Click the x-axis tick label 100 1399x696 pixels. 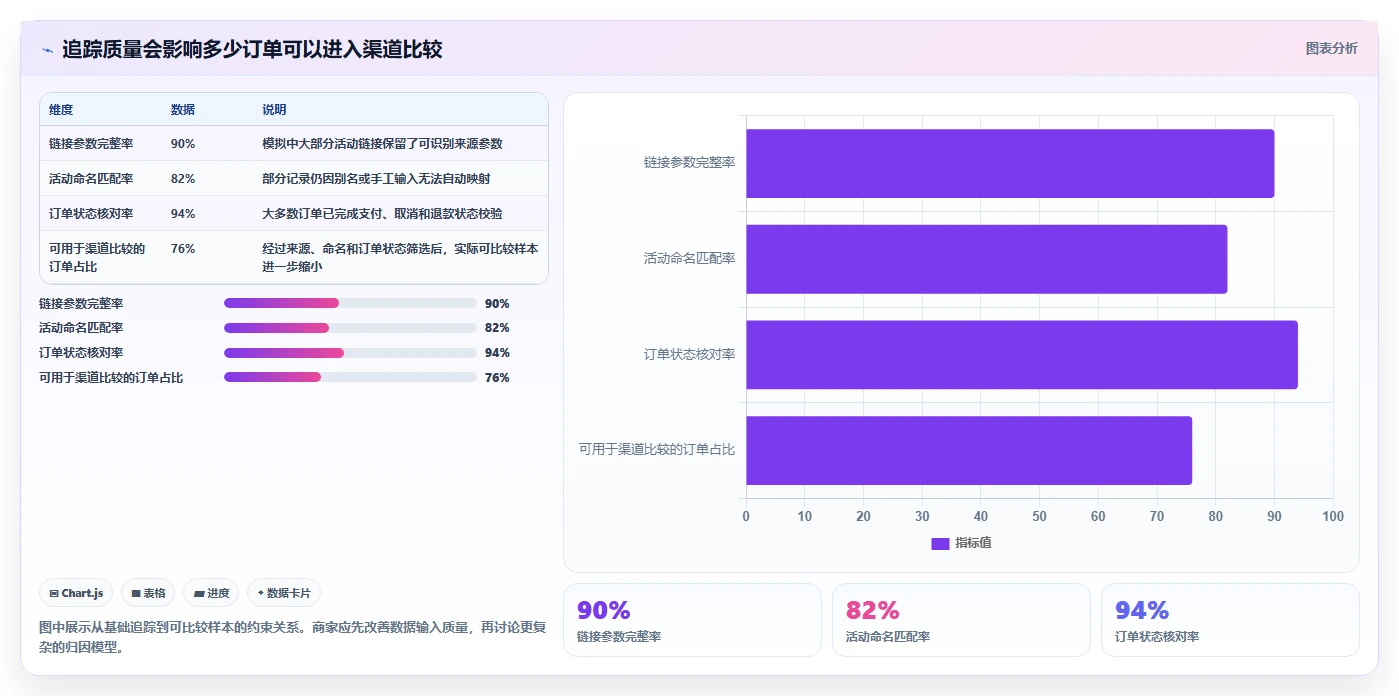1333,516
